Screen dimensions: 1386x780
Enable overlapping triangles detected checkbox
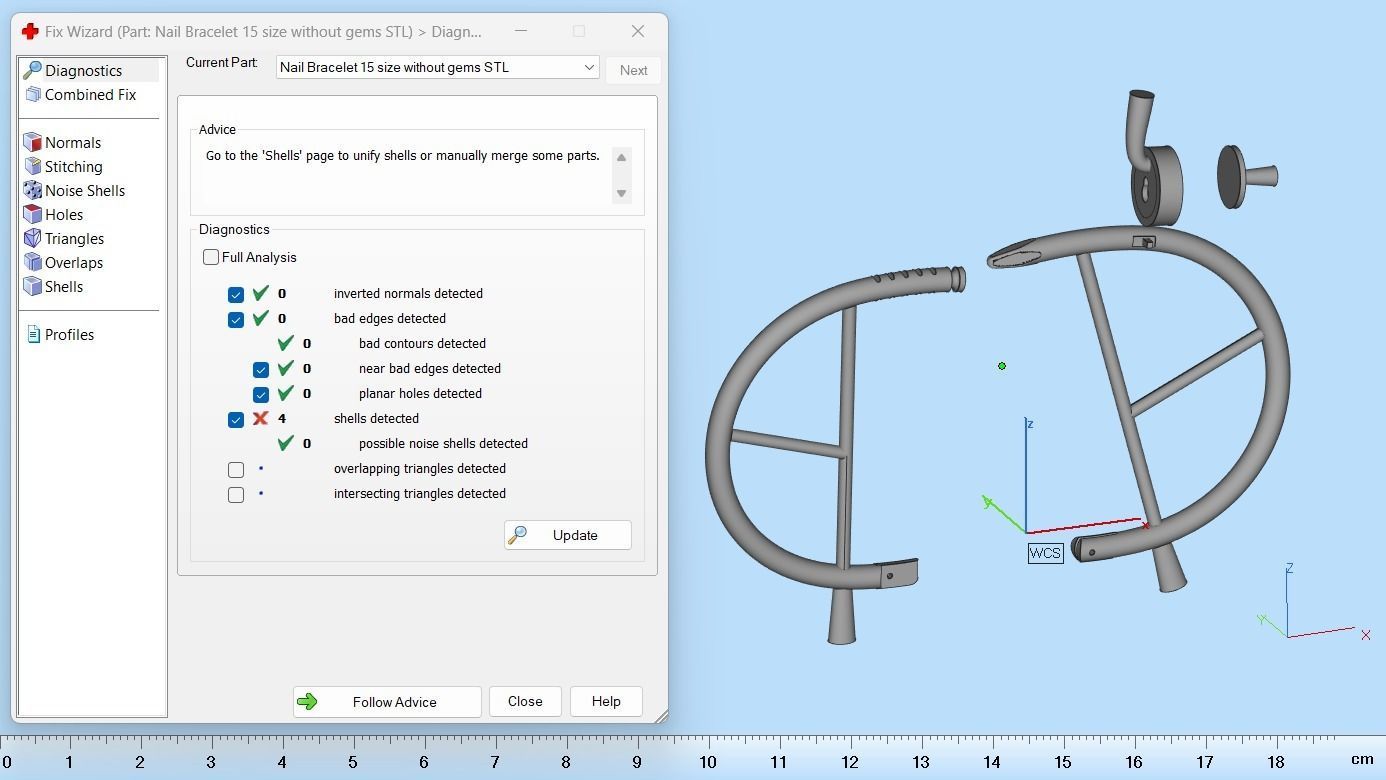pyautogui.click(x=236, y=469)
